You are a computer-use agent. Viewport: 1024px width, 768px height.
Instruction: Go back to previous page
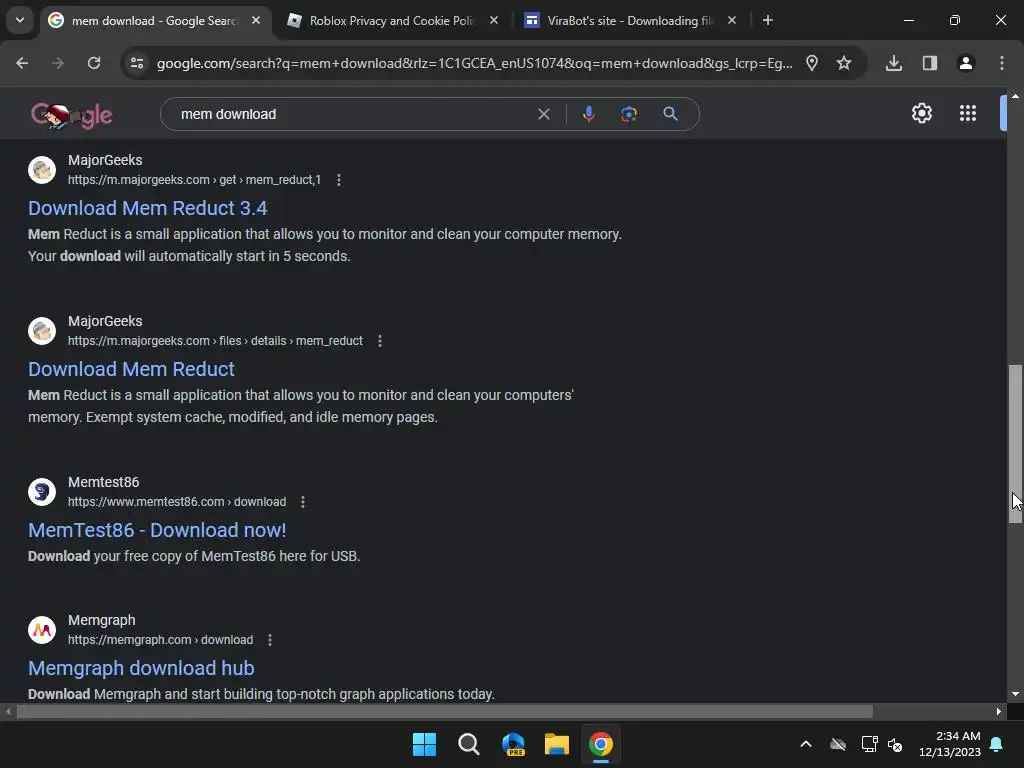22,63
